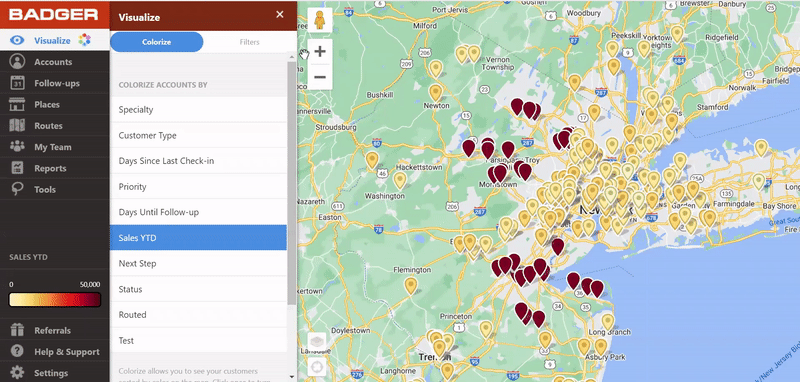Colorize by Days Since Last Check-in

198,161
